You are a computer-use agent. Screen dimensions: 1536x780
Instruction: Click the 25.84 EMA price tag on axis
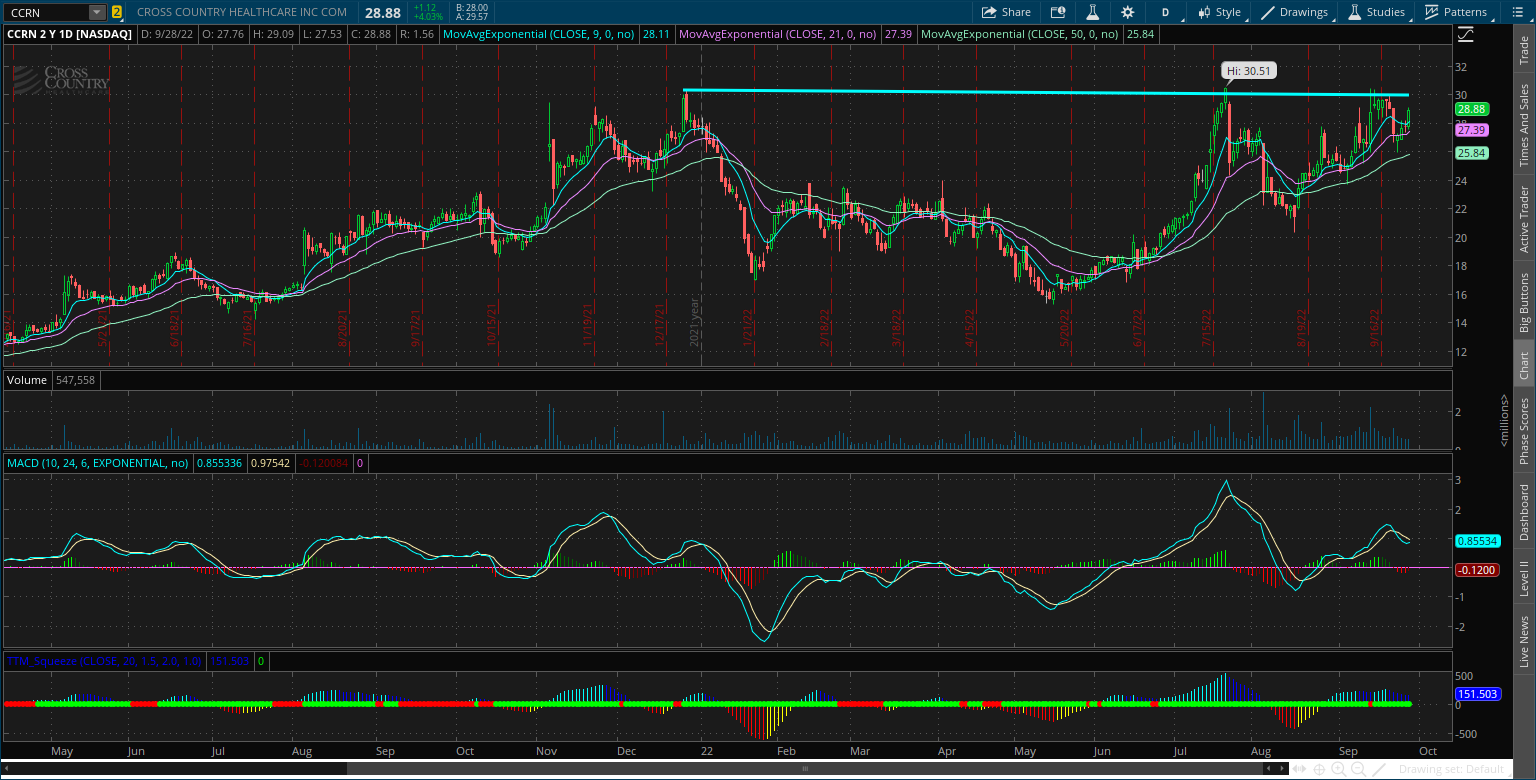(1471, 153)
